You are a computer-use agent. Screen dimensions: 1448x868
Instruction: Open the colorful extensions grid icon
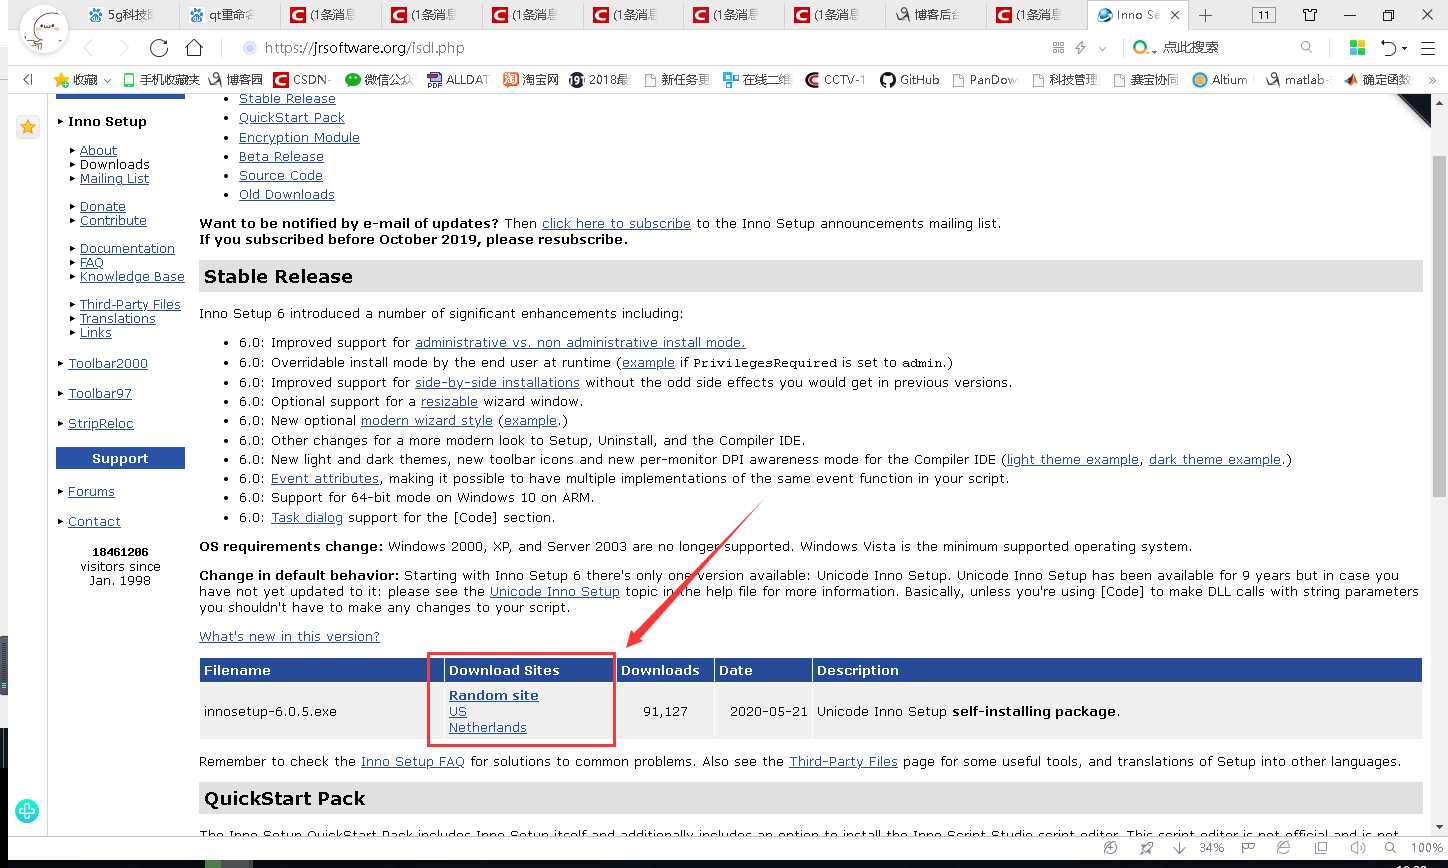(x=1357, y=47)
